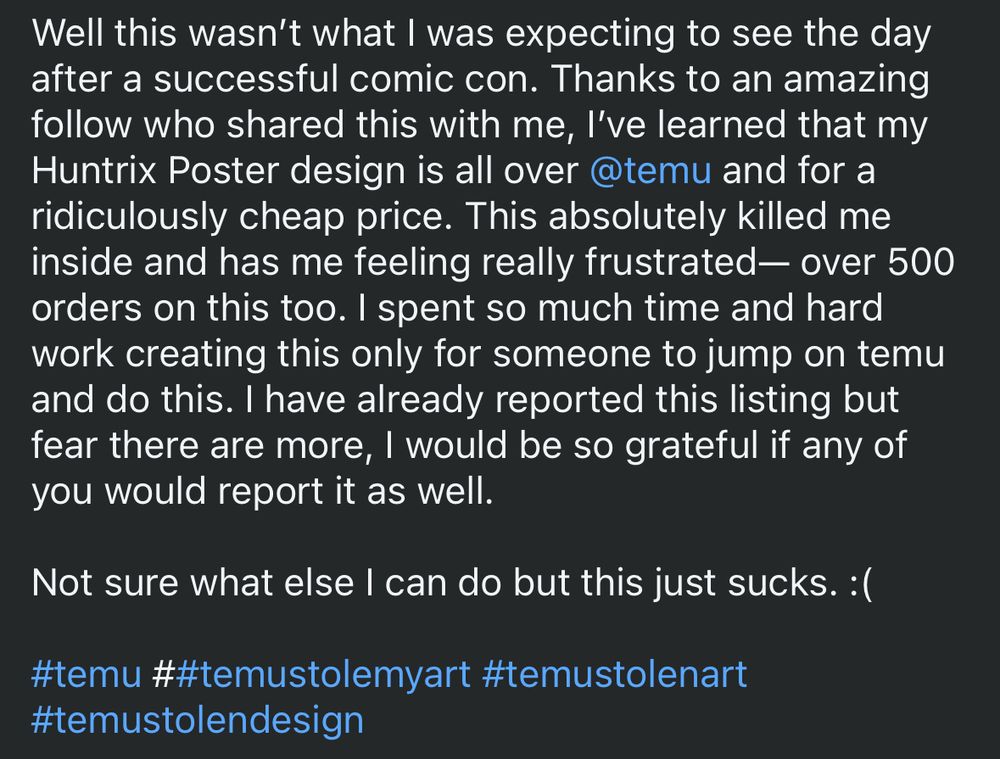Click the phrase 'absolutely killed me'
The height and width of the screenshot is (759, 1000).
click(x=719, y=217)
